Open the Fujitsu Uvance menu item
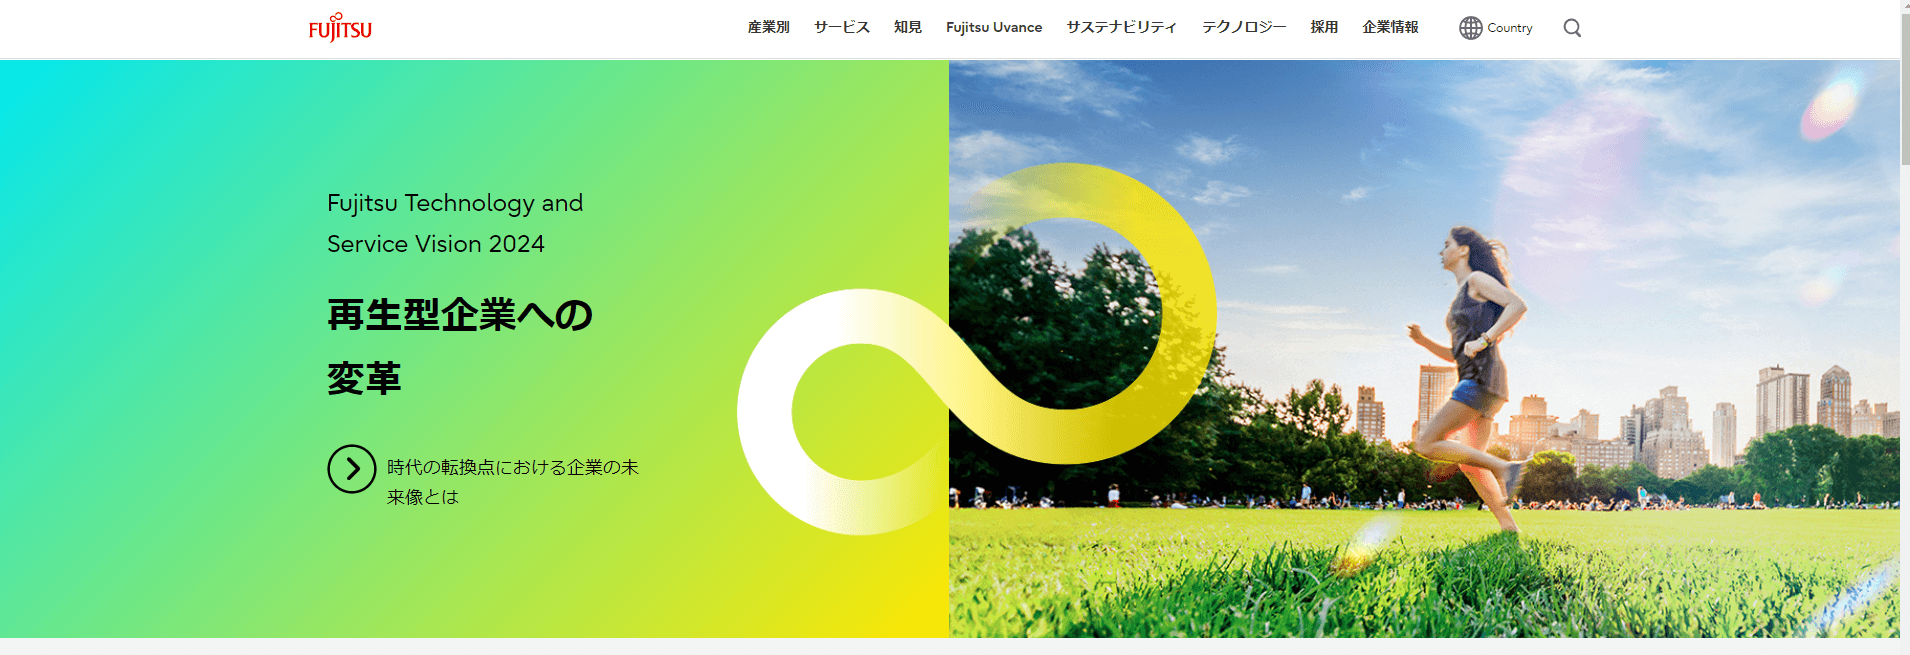The image size is (1910, 655). pos(993,28)
